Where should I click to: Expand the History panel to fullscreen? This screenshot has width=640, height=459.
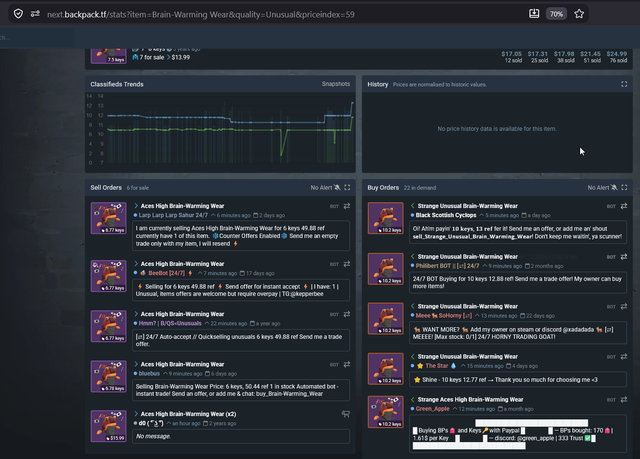coord(624,84)
